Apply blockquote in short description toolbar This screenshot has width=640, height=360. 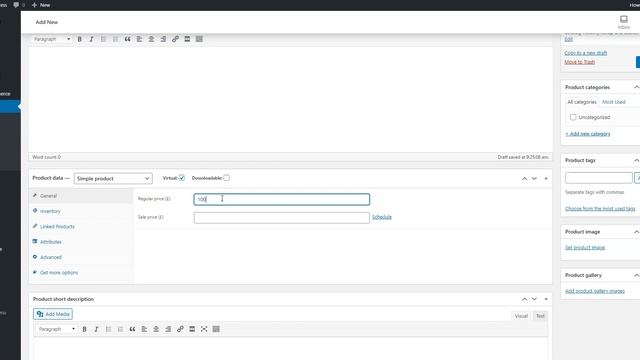click(x=132, y=329)
